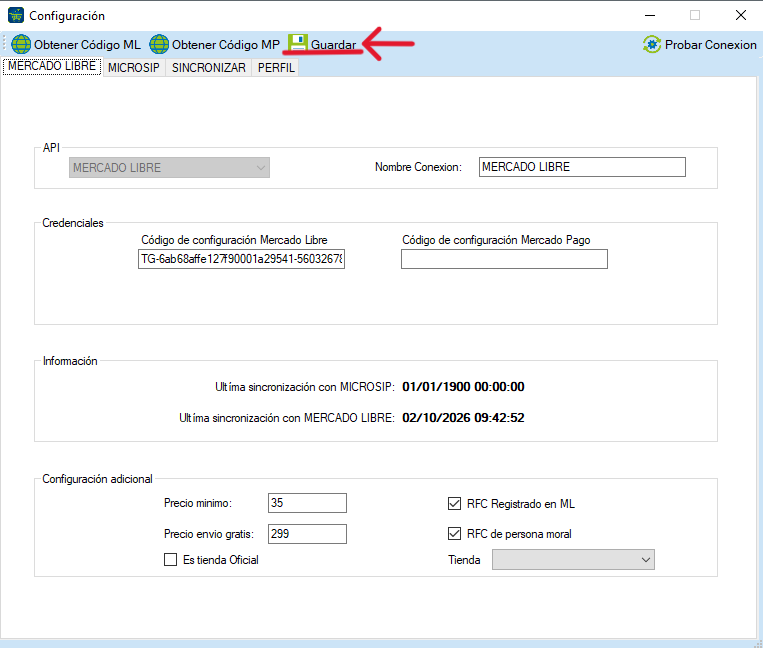Click the Información group heading
This screenshot has width=763, height=648.
click(x=70, y=360)
